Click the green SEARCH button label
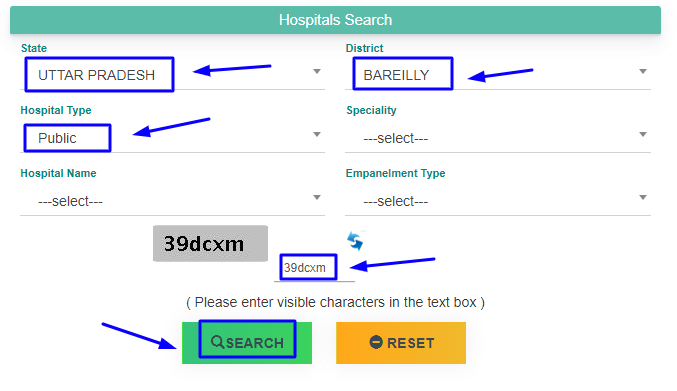This screenshot has height=391, width=677. [x=255, y=343]
